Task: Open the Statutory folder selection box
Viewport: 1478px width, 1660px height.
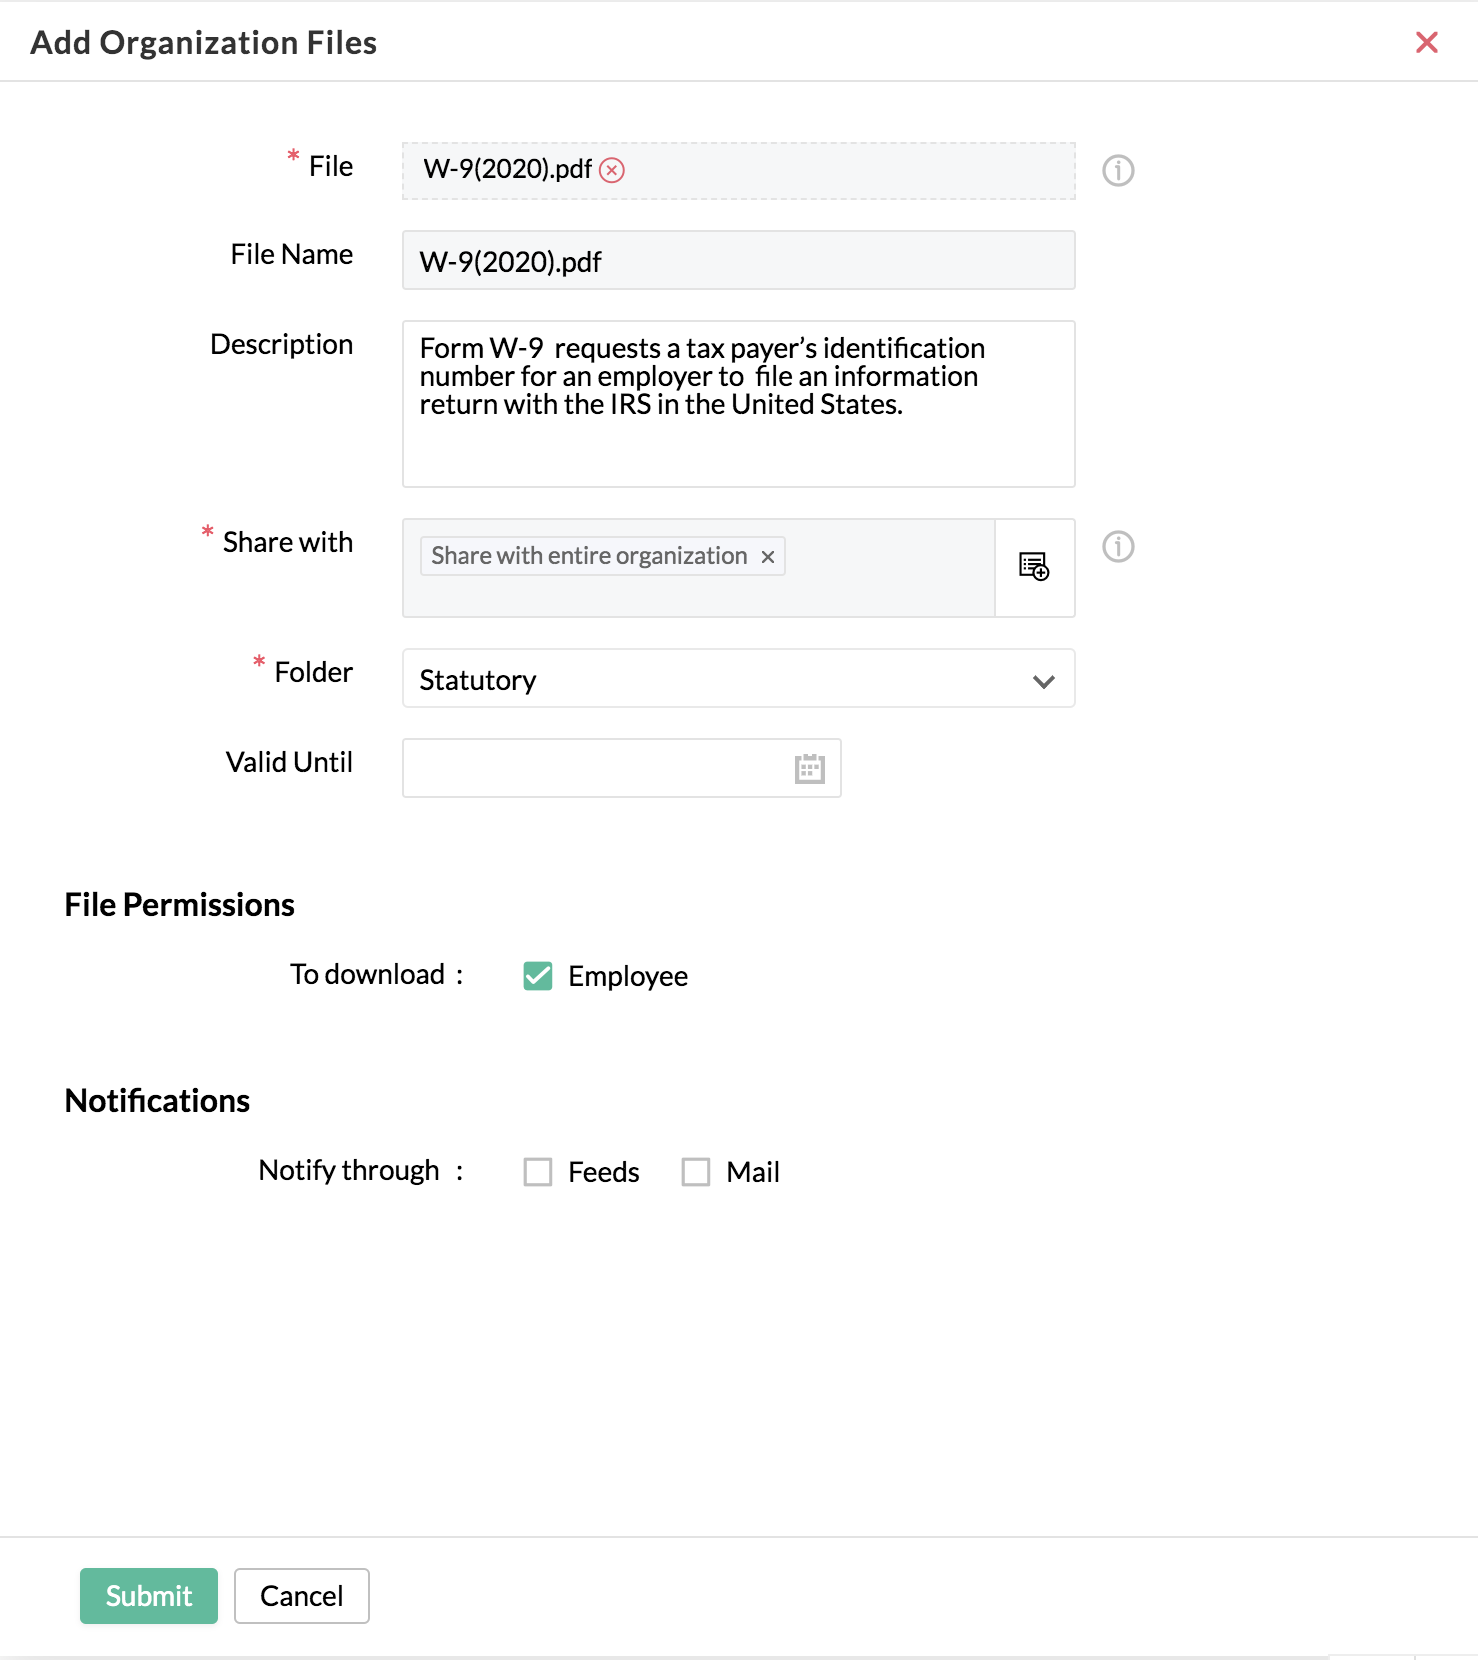Action: [738, 679]
